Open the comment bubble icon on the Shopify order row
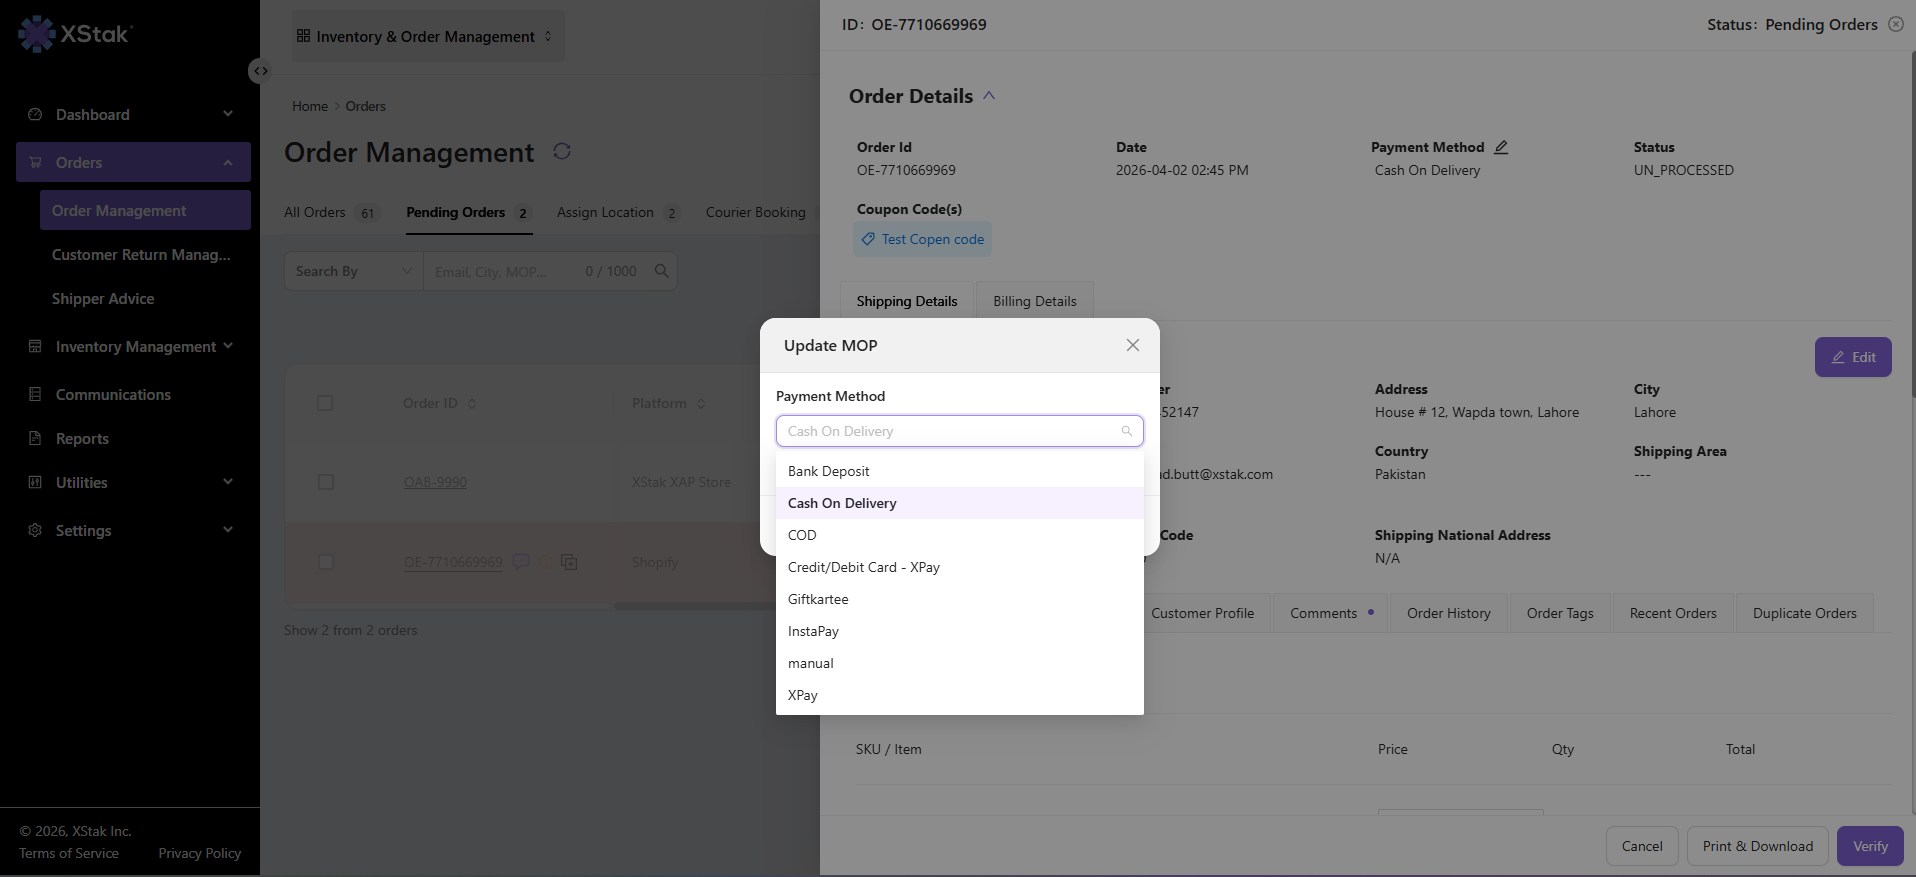 click(521, 562)
